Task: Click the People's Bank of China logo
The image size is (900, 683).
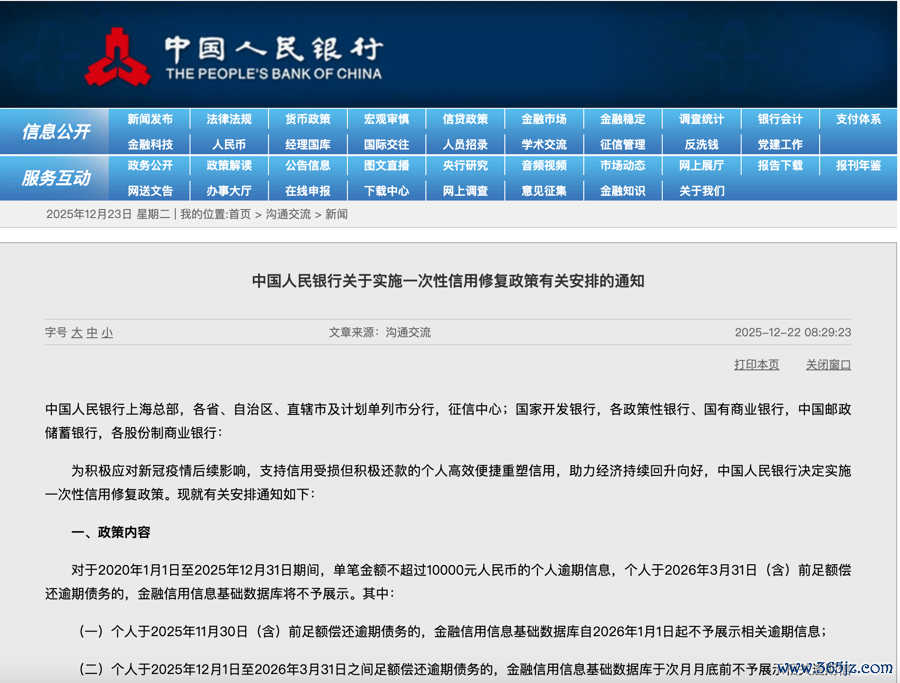Action: [x=118, y=56]
